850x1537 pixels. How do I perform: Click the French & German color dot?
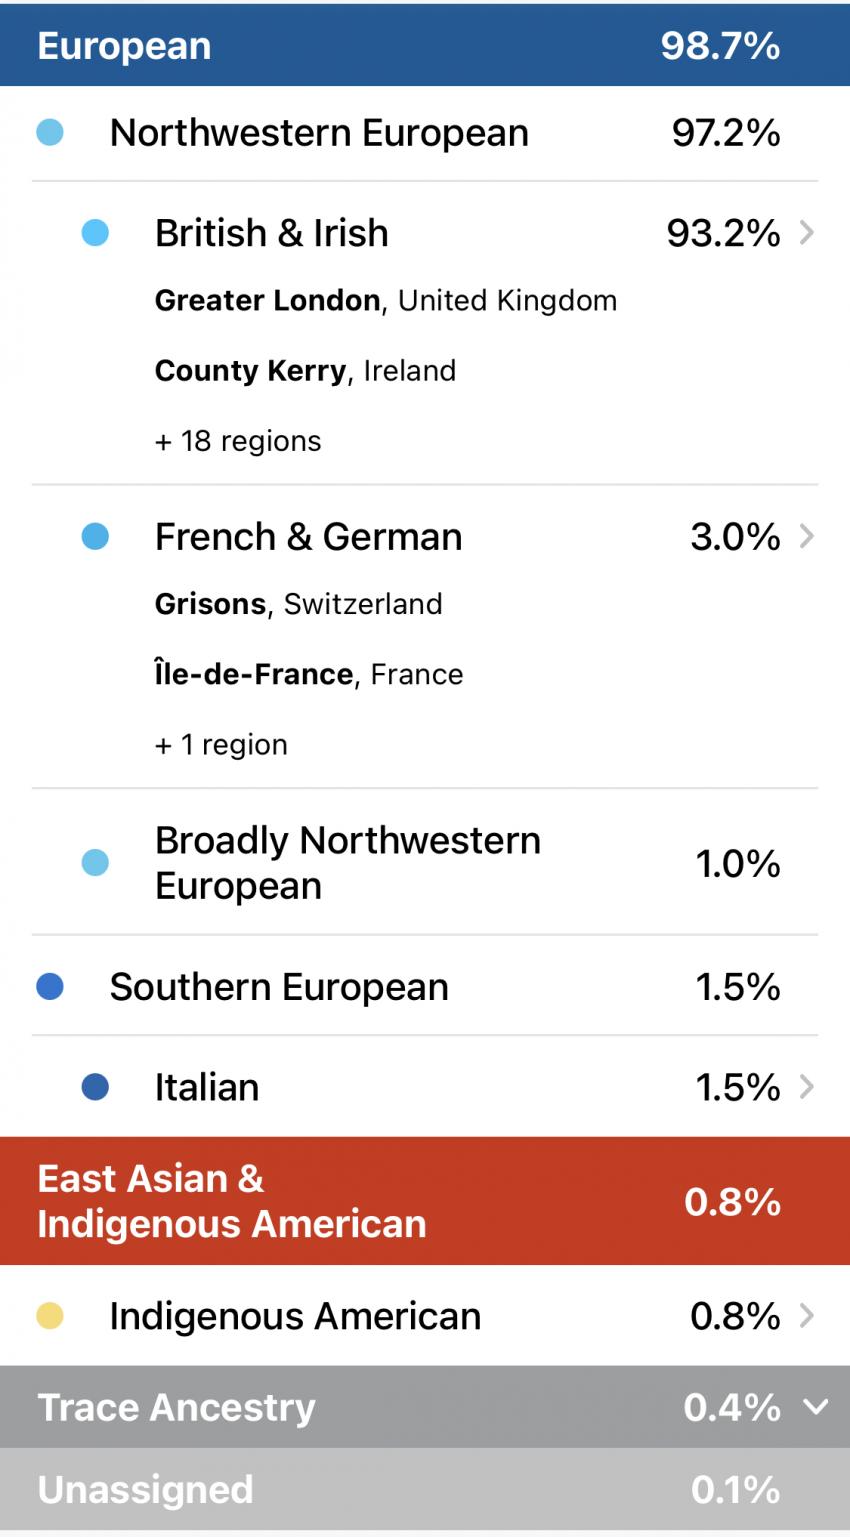[x=95, y=537]
